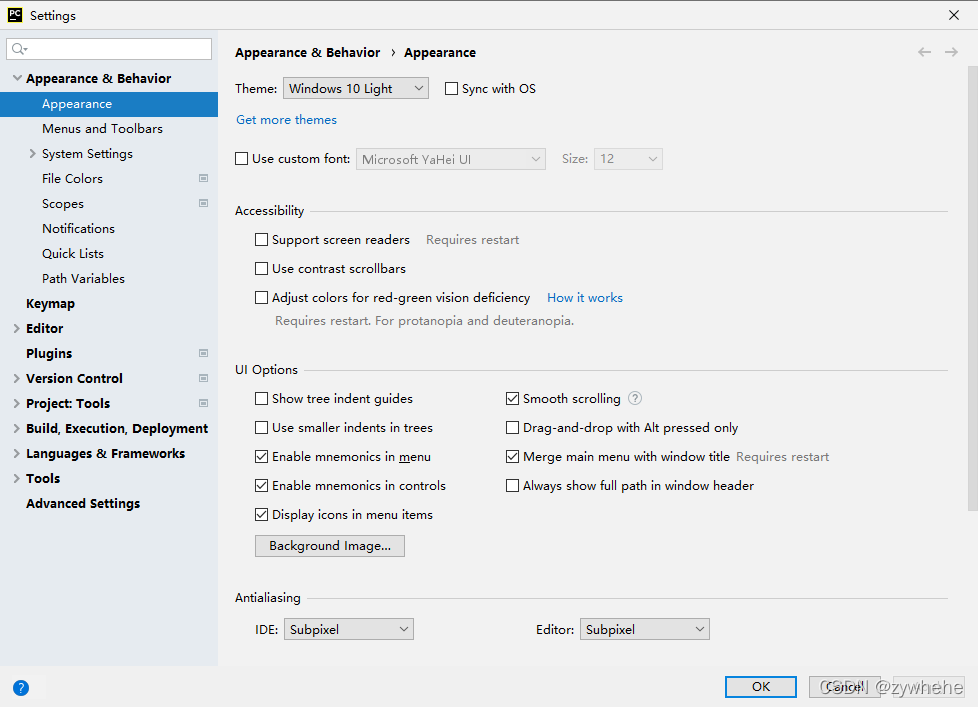
Task: Open the Editor antialiasing dropdown
Action: tap(644, 629)
